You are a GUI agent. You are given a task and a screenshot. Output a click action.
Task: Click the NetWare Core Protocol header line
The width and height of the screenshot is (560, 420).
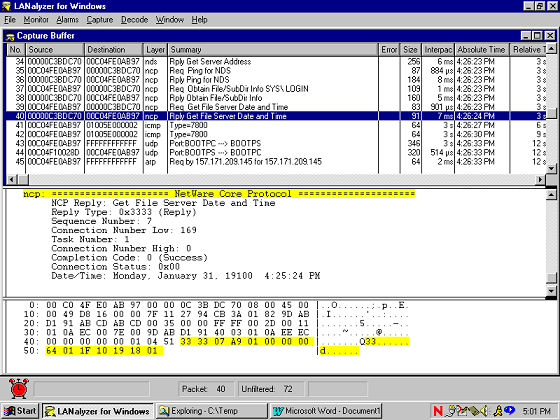tap(219, 194)
